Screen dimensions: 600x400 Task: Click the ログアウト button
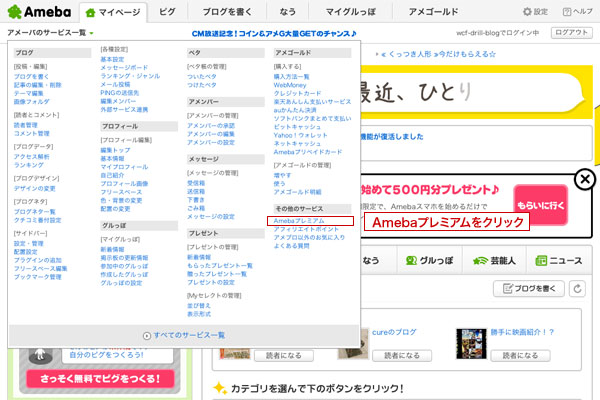point(571,33)
